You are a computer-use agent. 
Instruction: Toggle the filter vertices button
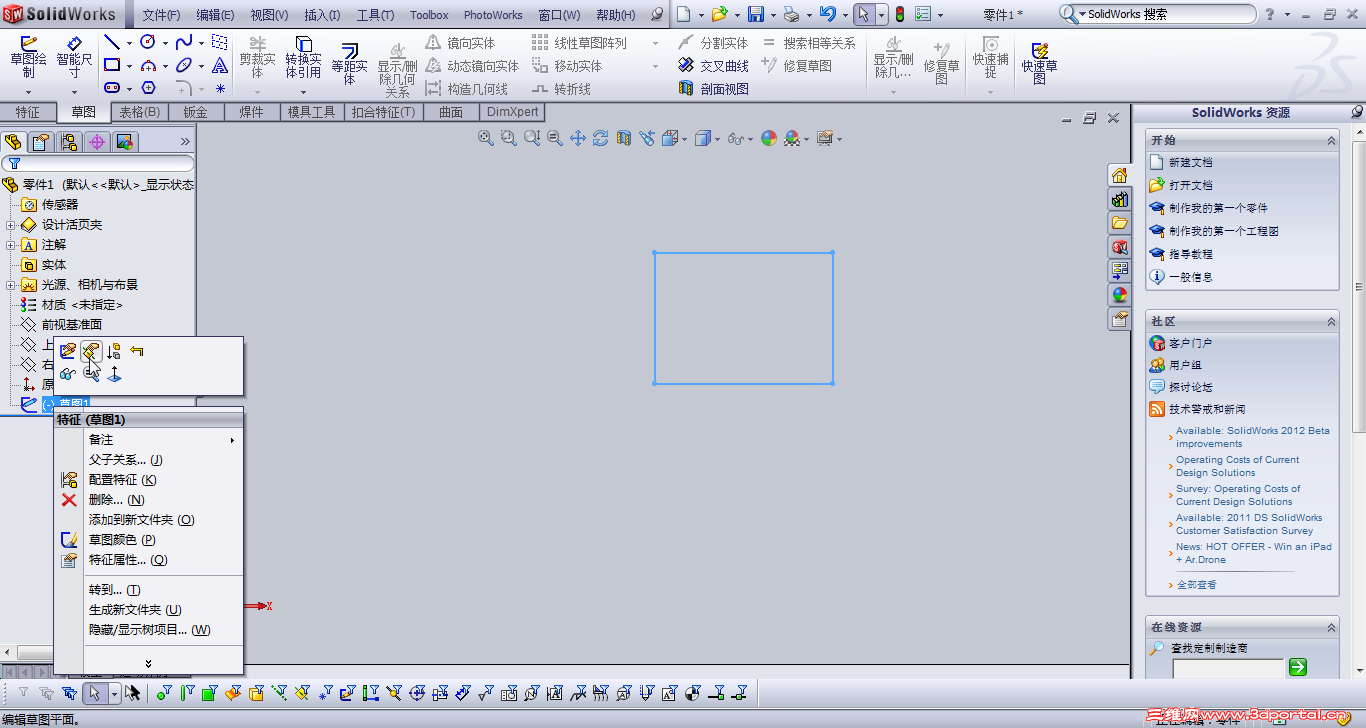(164, 692)
